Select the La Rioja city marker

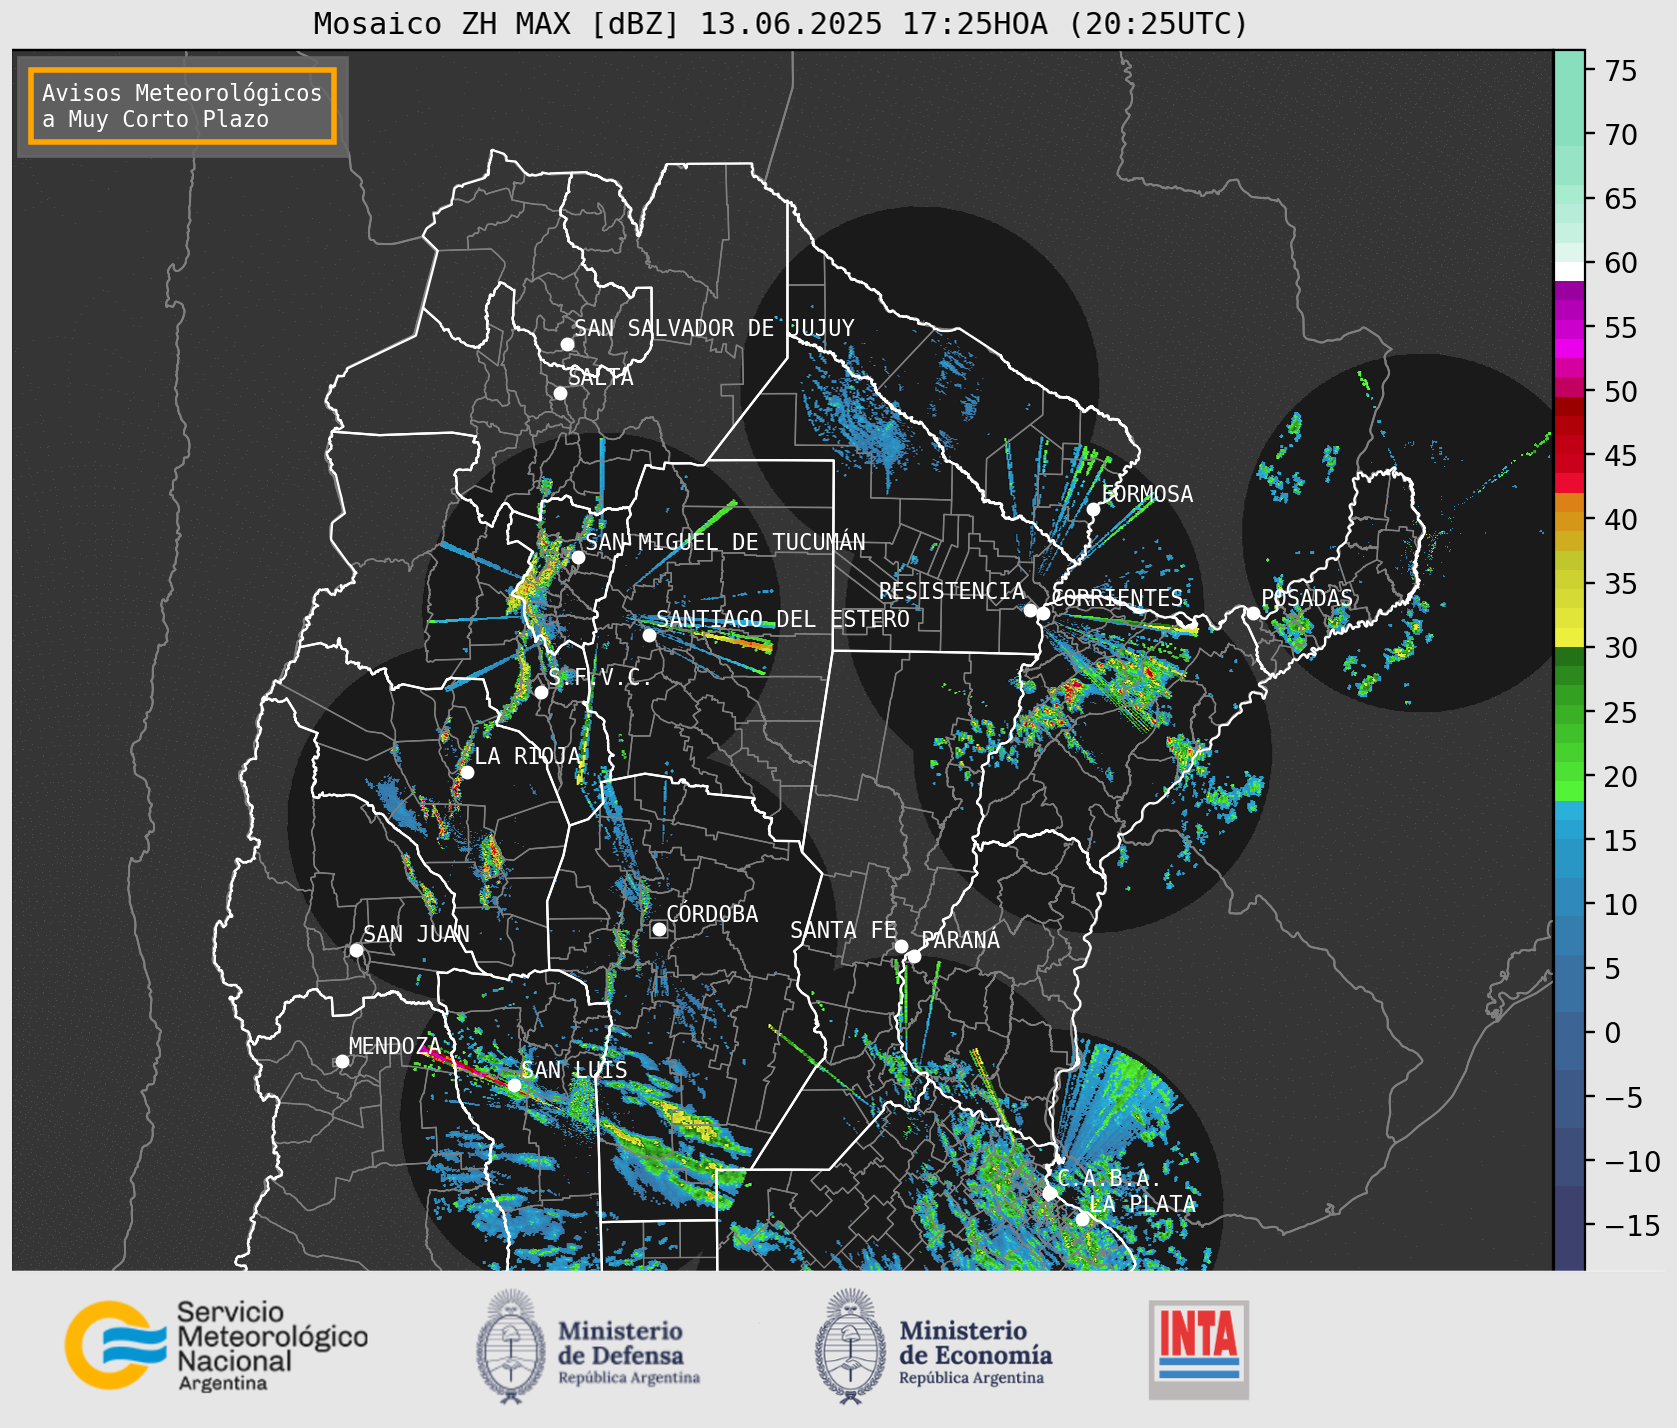pyautogui.click(x=467, y=772)
